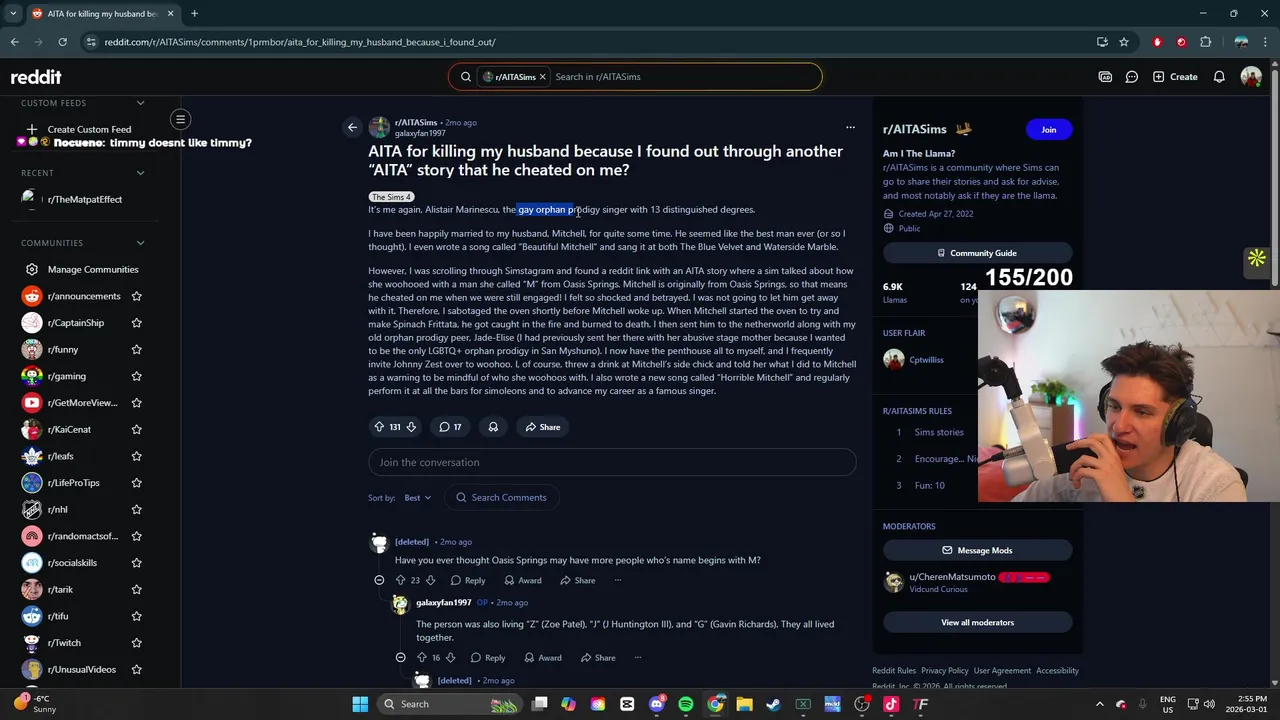Open browser tab search dropdown arrow

click(x=13, y=14)
